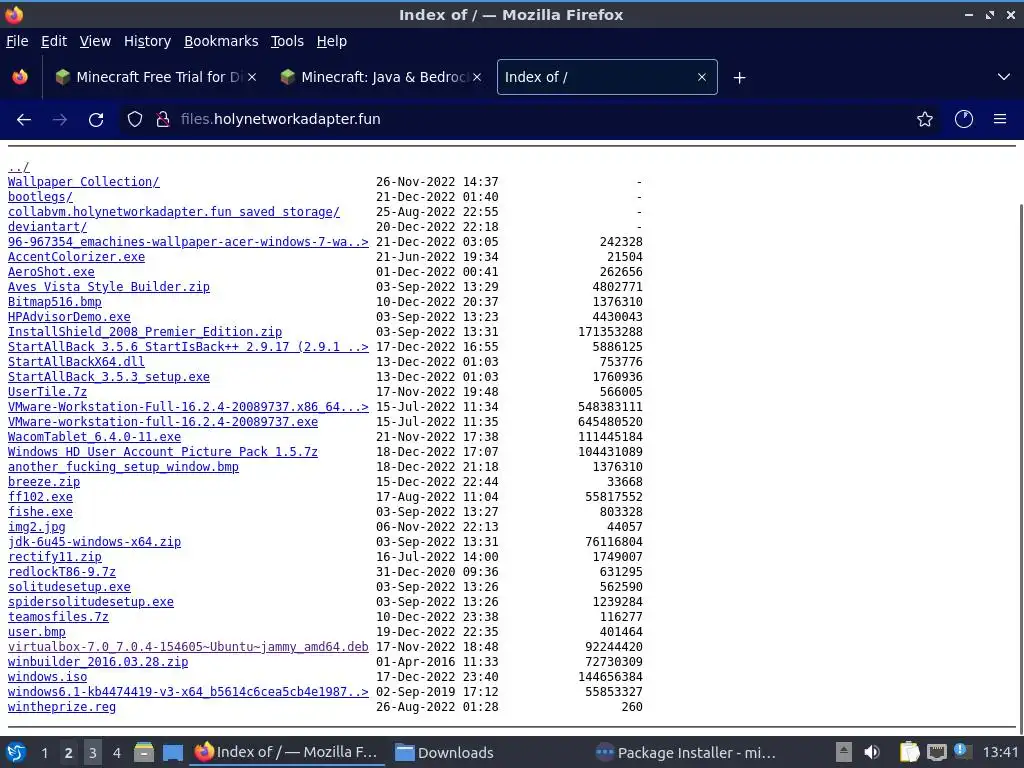The width and height of the screenshot is (1024, 768).
Task: Download fishe.exe
Action: click(40, 513)
